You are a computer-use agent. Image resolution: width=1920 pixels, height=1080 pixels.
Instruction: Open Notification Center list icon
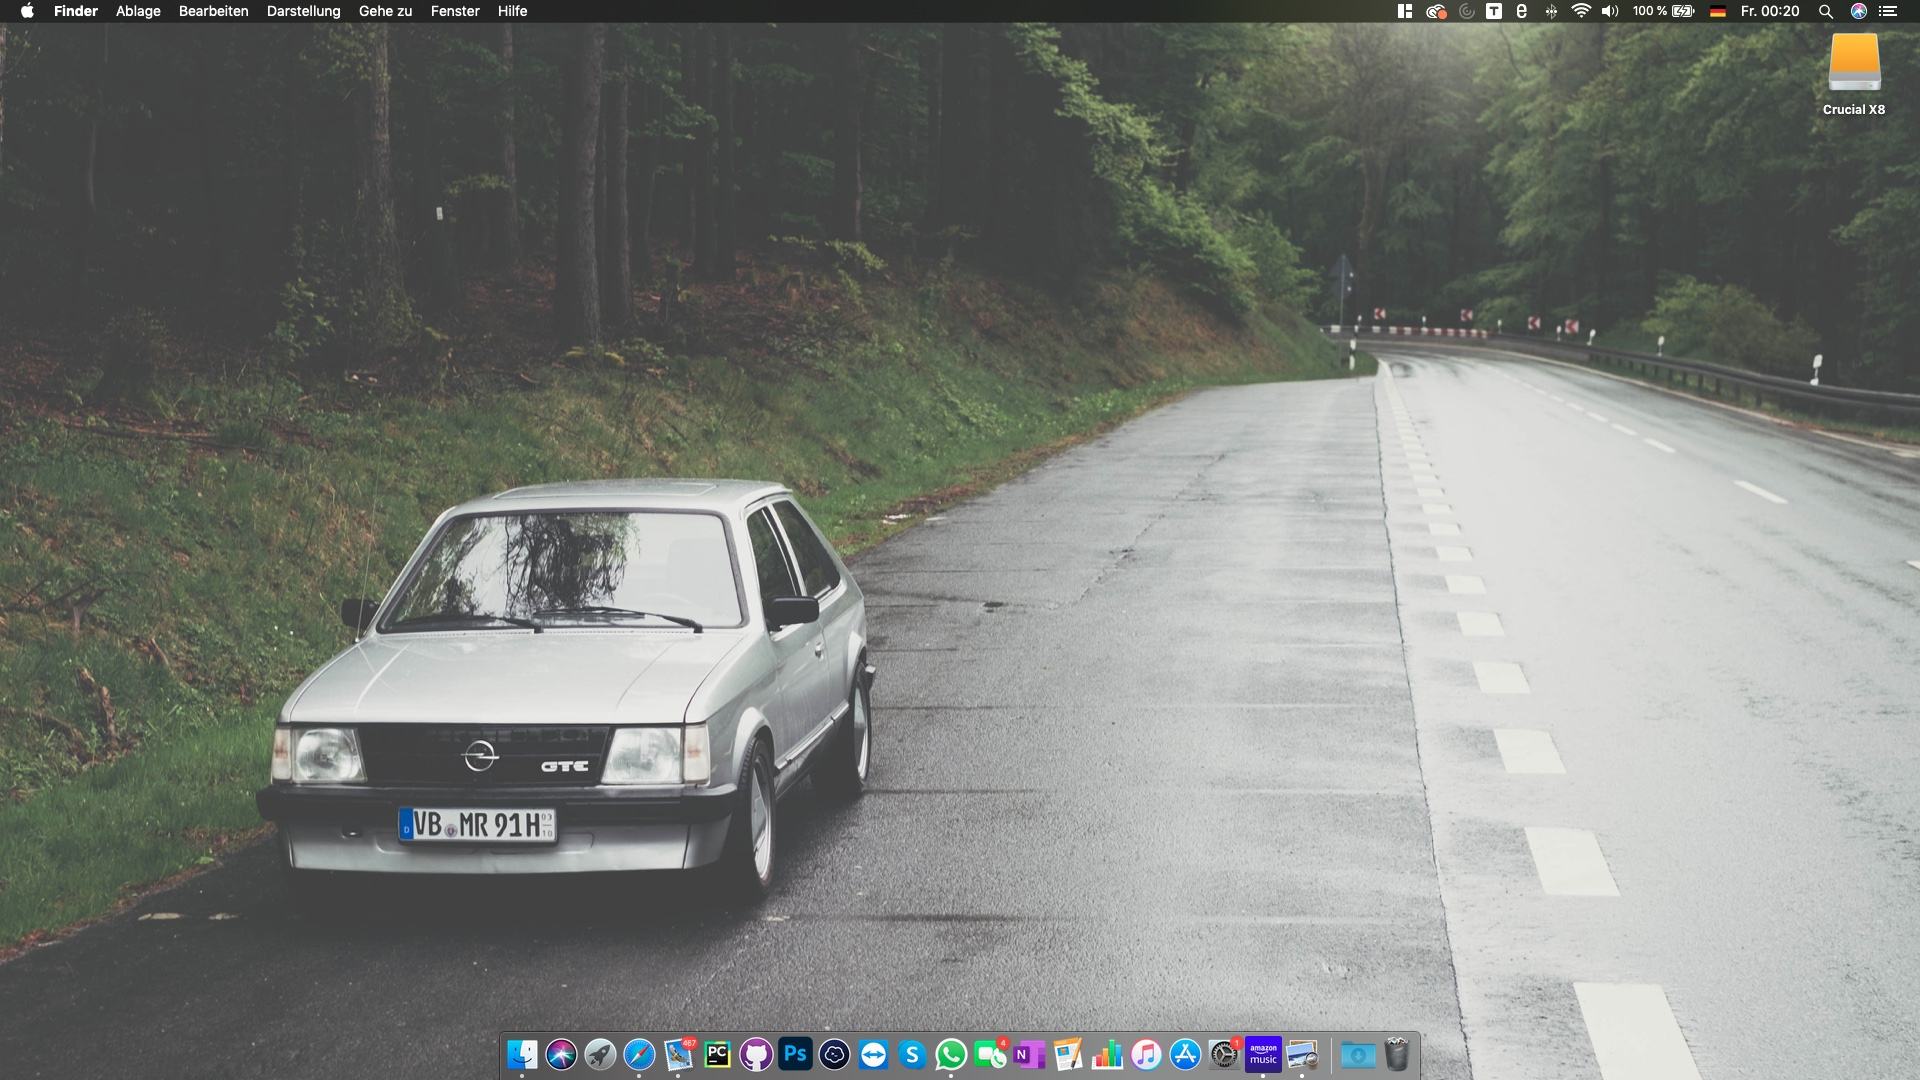click(1888, 11)
